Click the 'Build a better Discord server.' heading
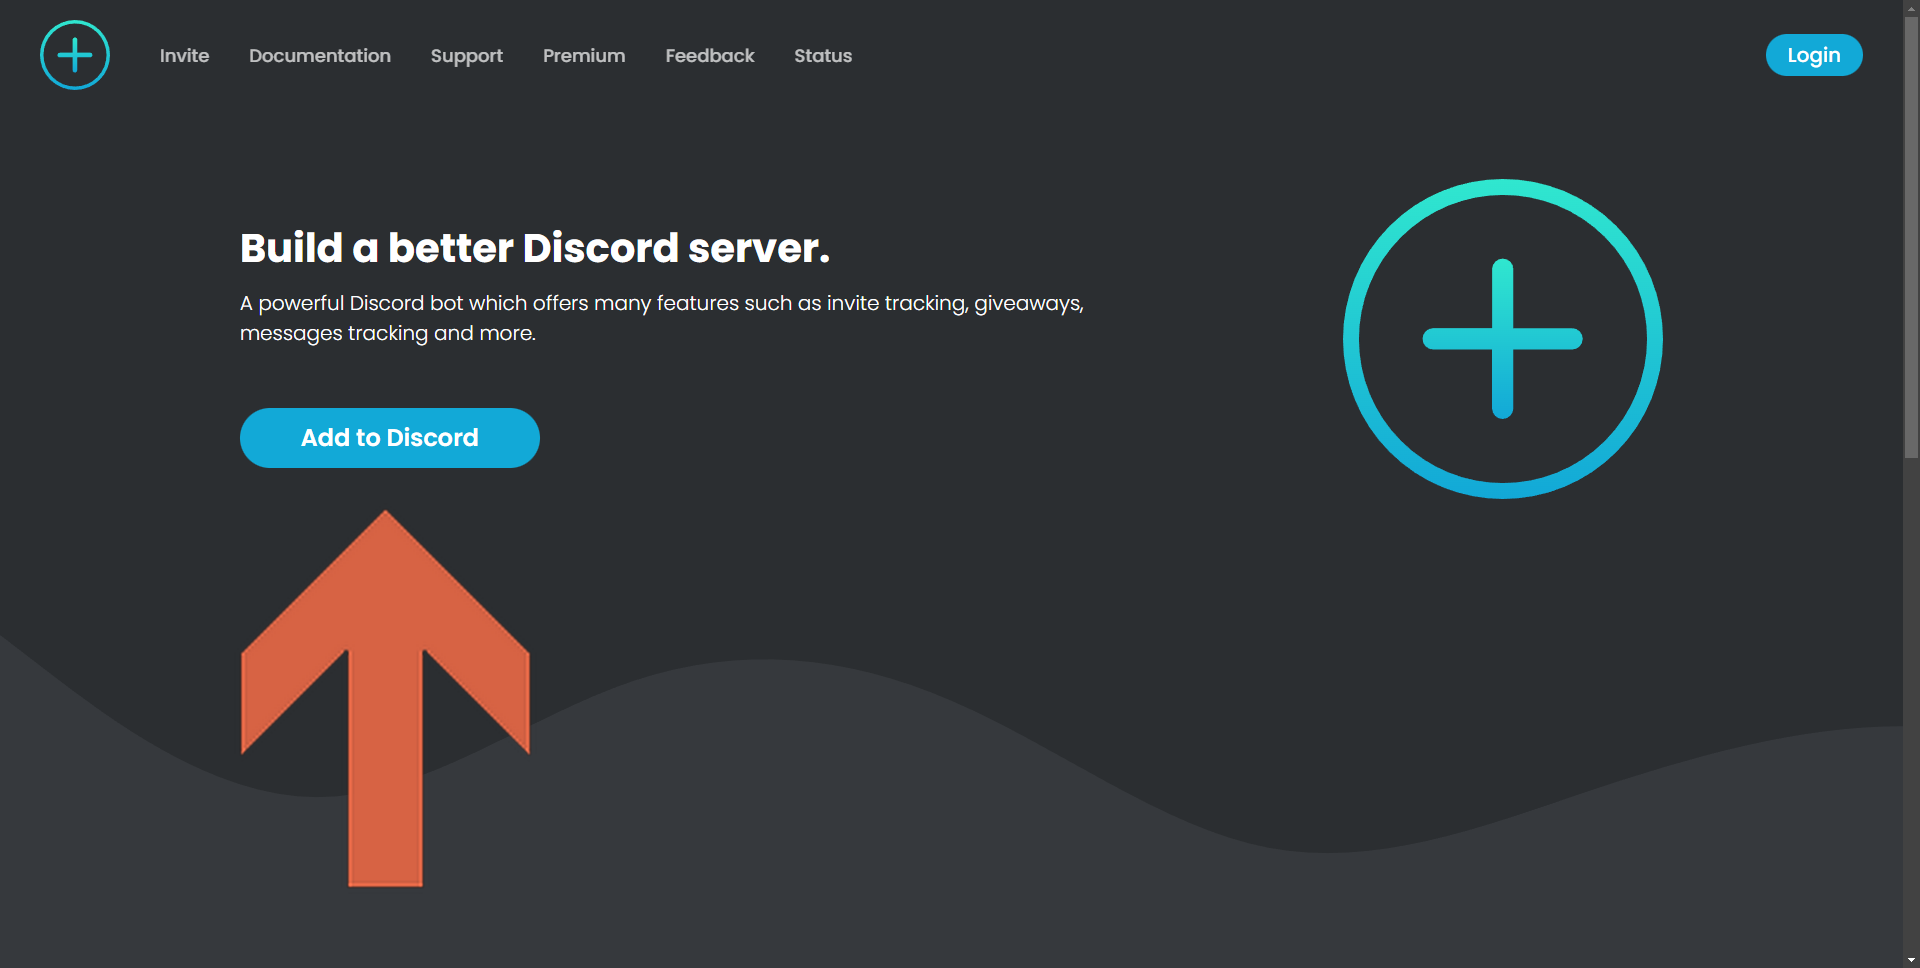1920x968 pixels. (x=535, y=248)
